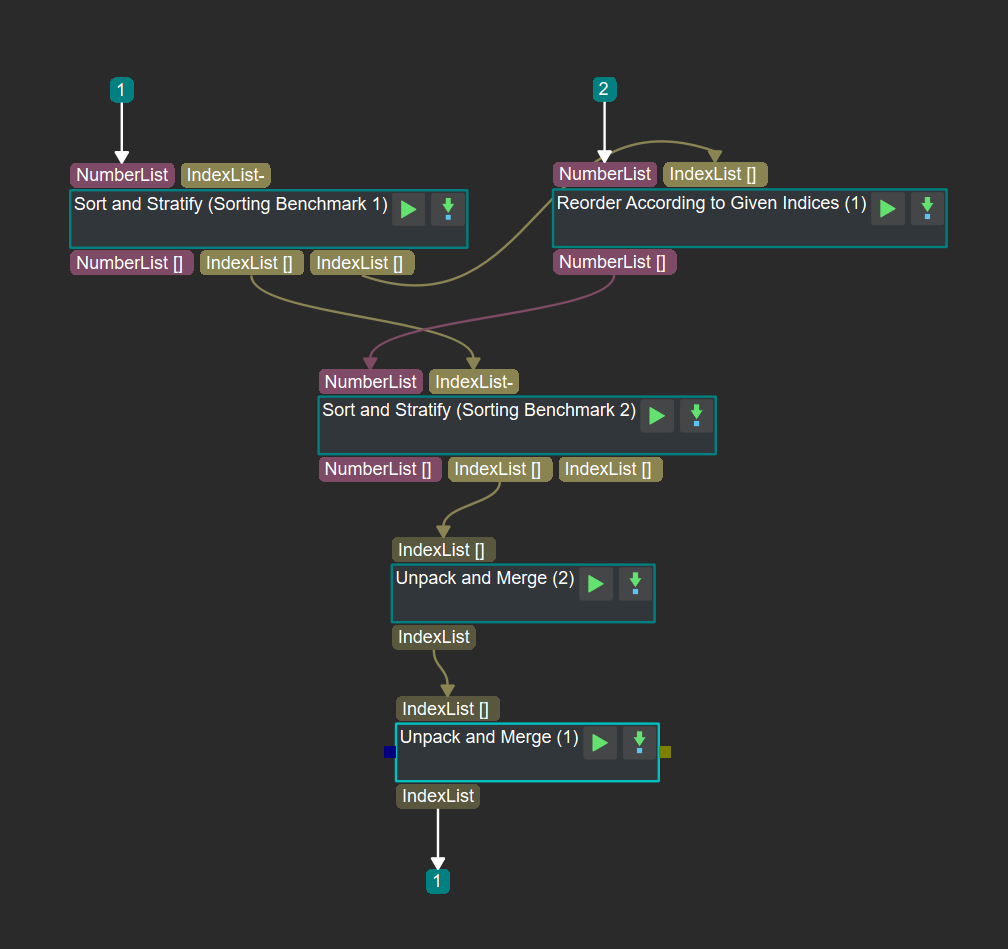Run the Unpack and Merge (1) node
The width and height of the screenshot is (1008, 949).
tap(600, 743)
